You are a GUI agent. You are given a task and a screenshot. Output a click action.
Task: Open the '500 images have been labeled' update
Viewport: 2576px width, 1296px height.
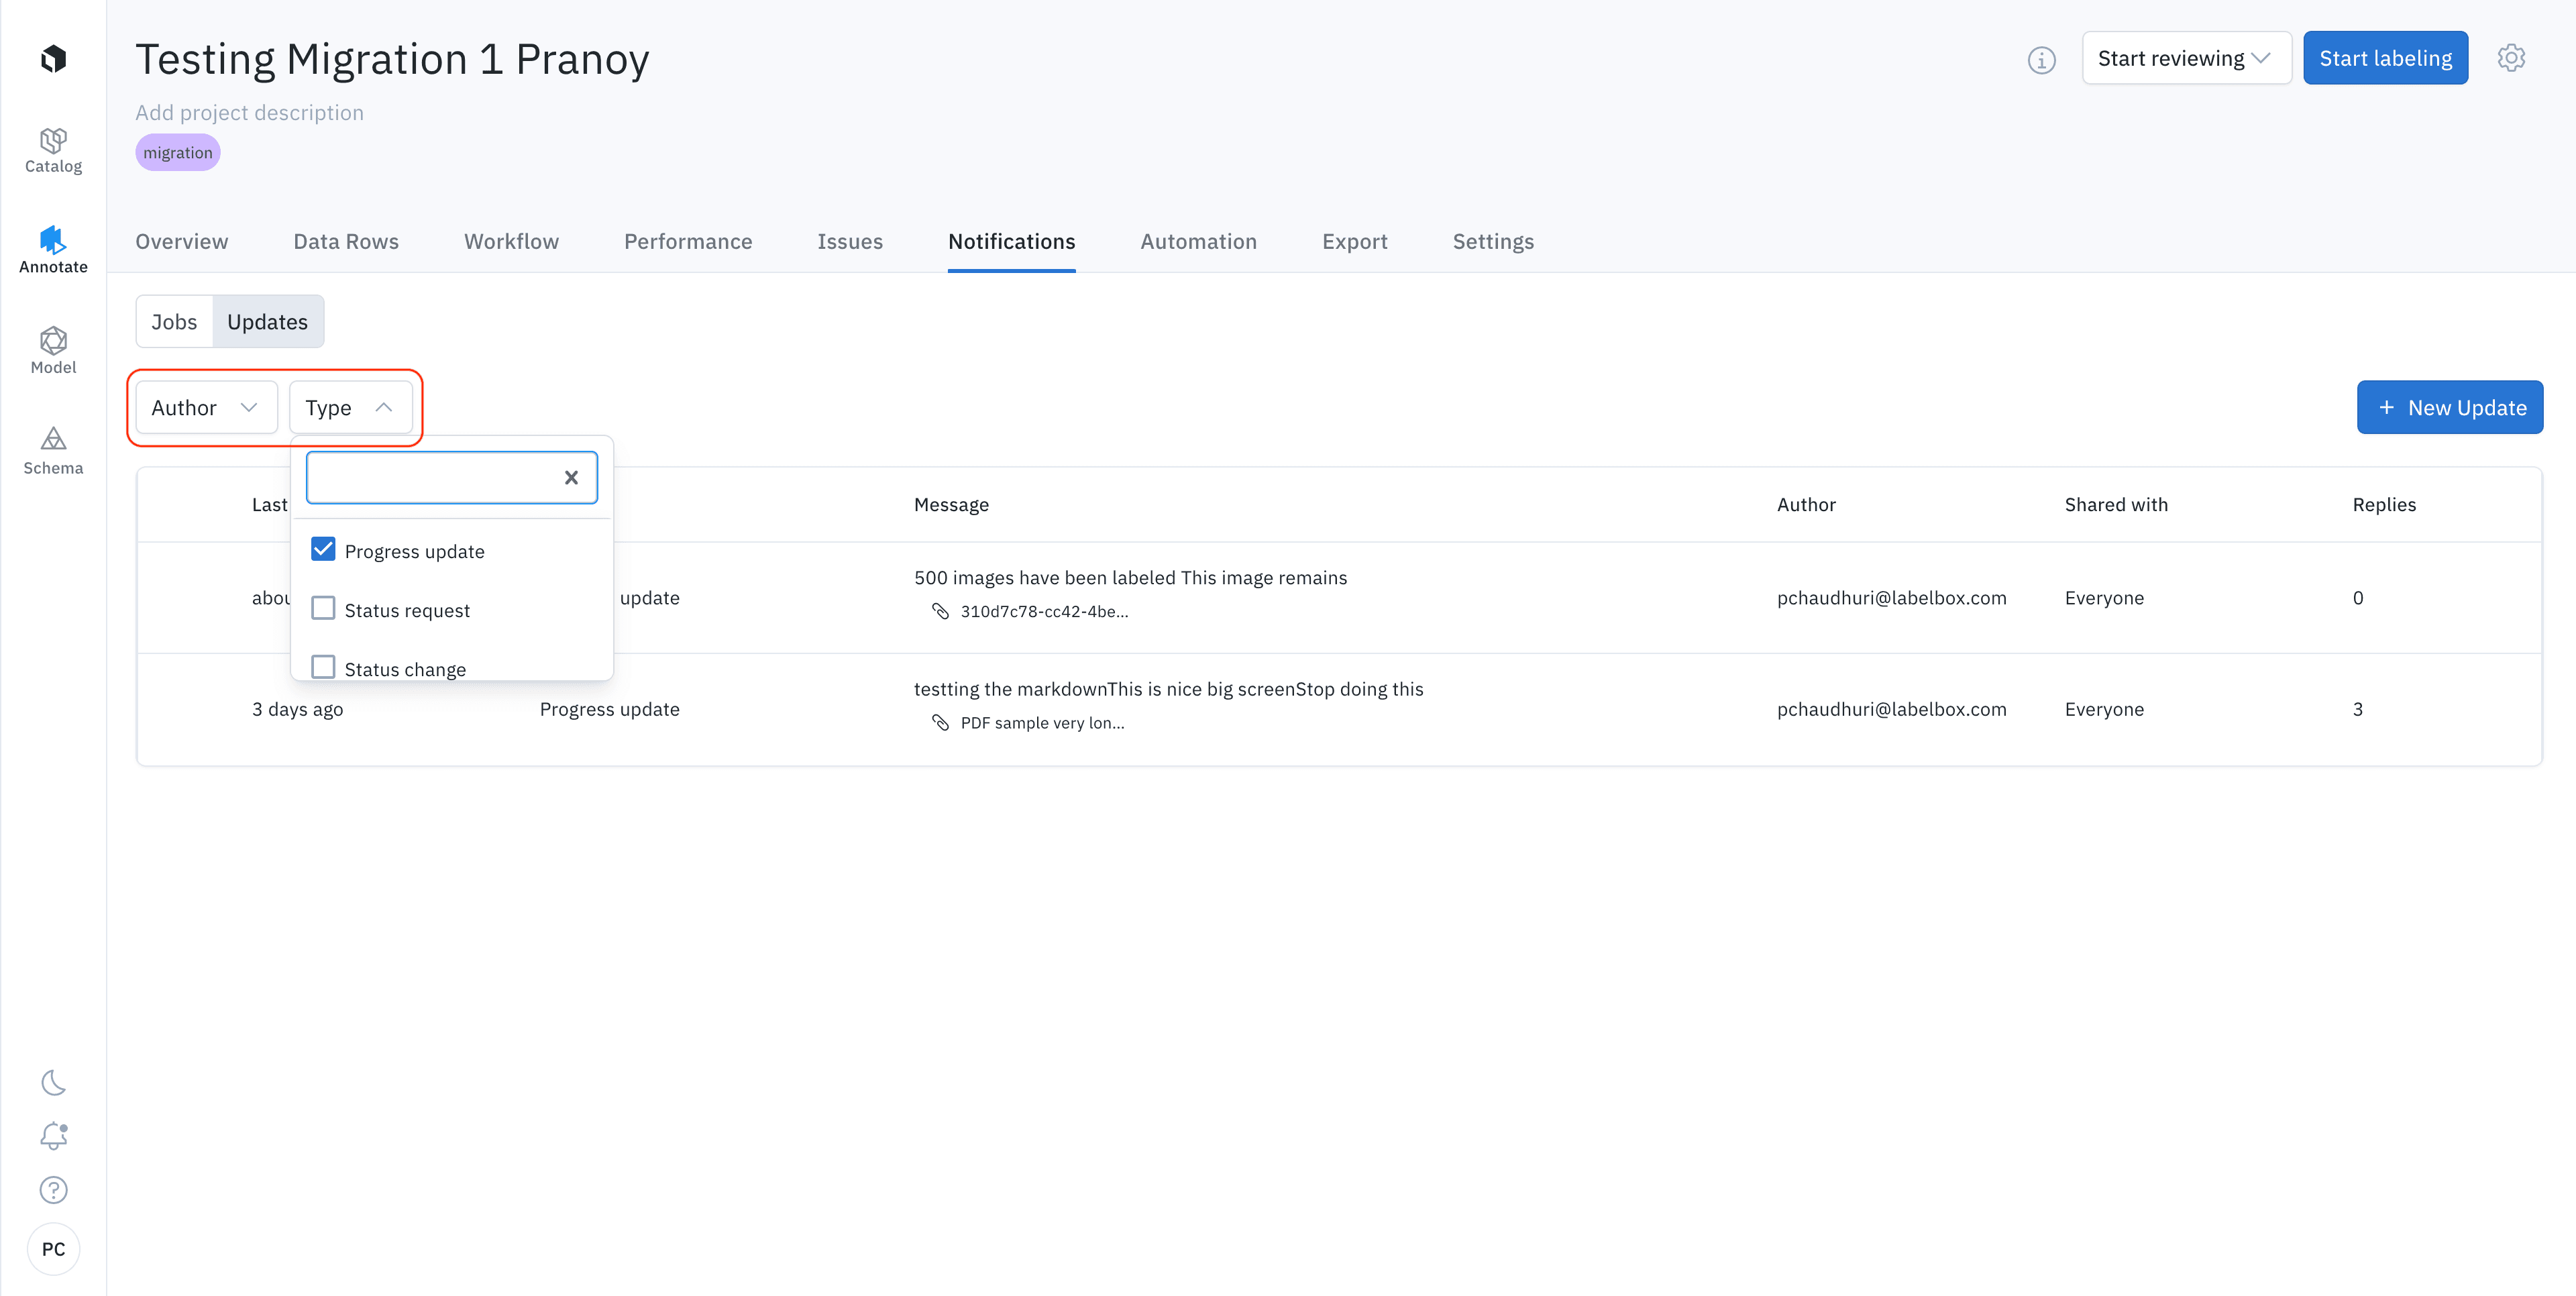tap(1130, 578)
